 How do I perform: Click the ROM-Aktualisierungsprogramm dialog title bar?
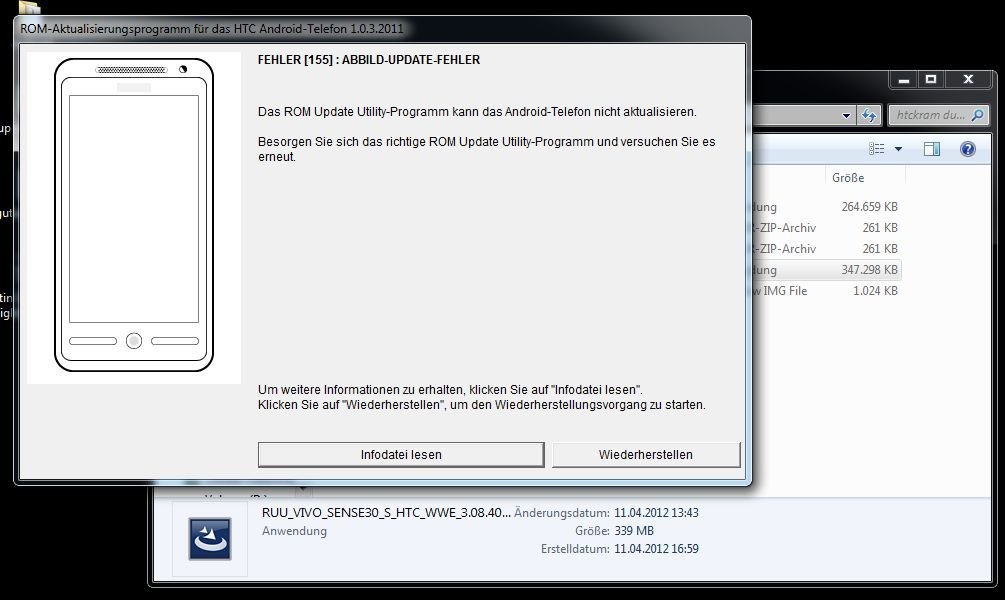(382, 29)
